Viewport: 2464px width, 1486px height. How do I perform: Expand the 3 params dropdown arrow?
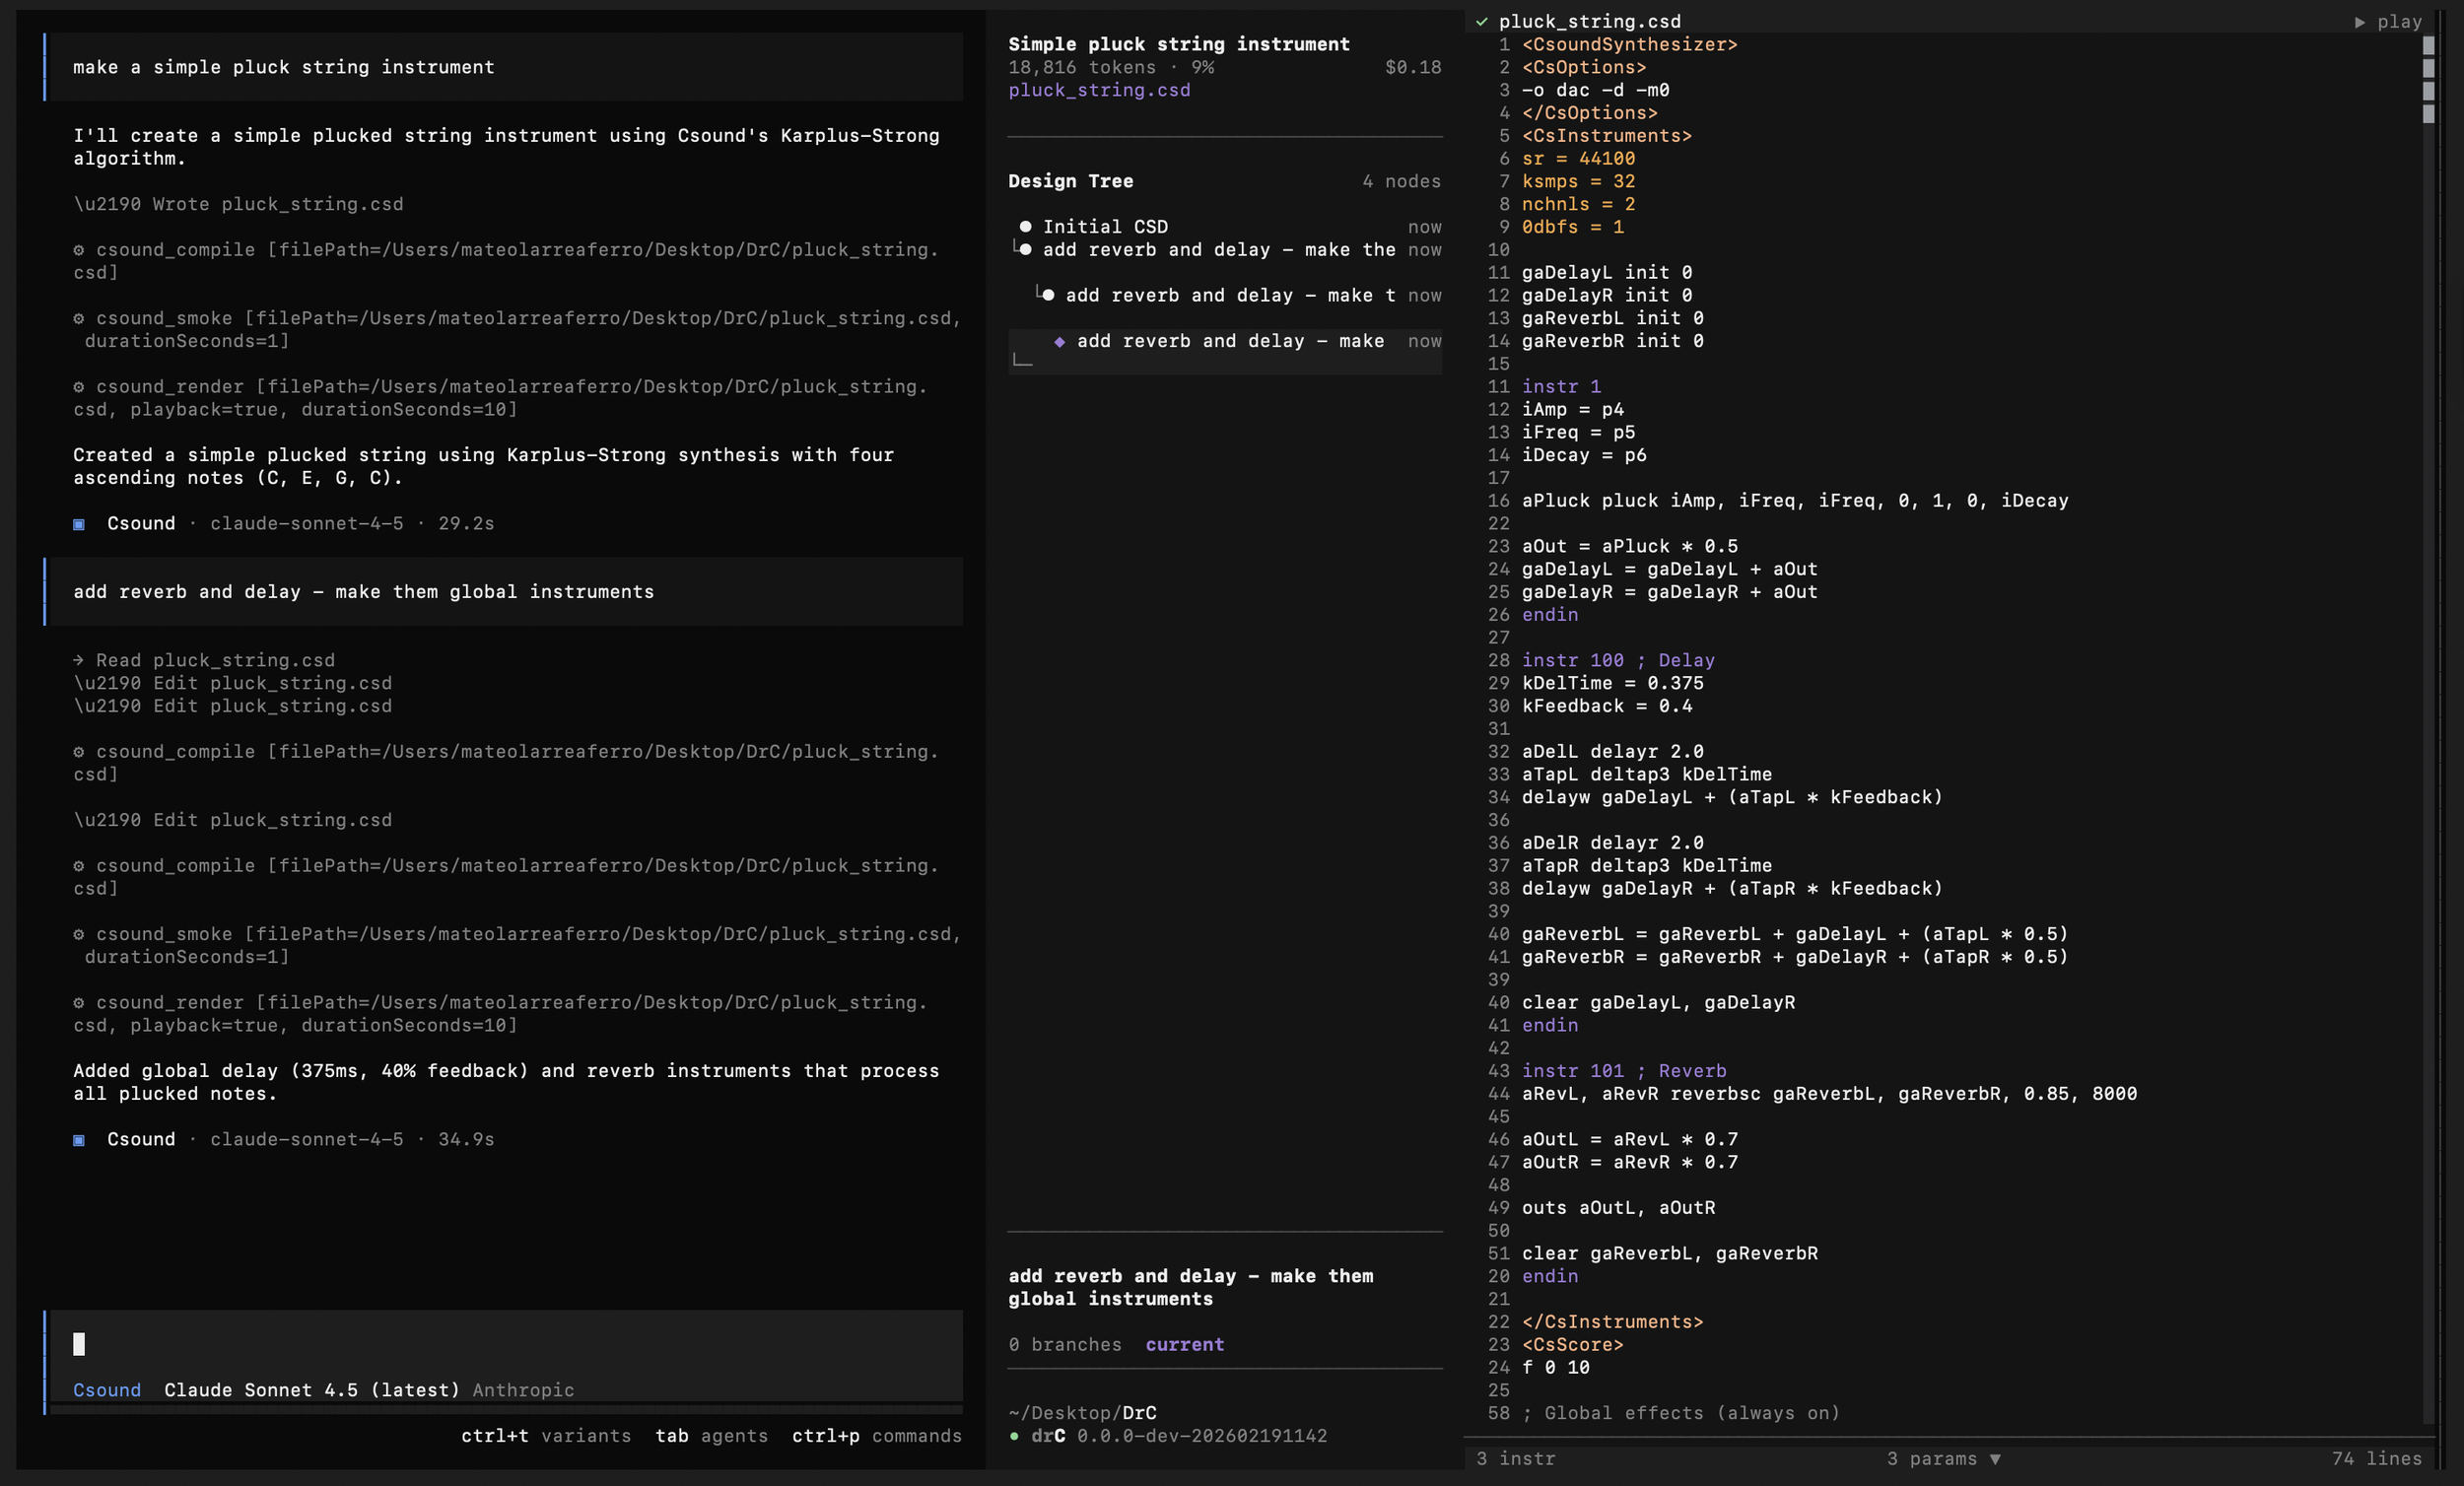(x=1994, y=1459)
